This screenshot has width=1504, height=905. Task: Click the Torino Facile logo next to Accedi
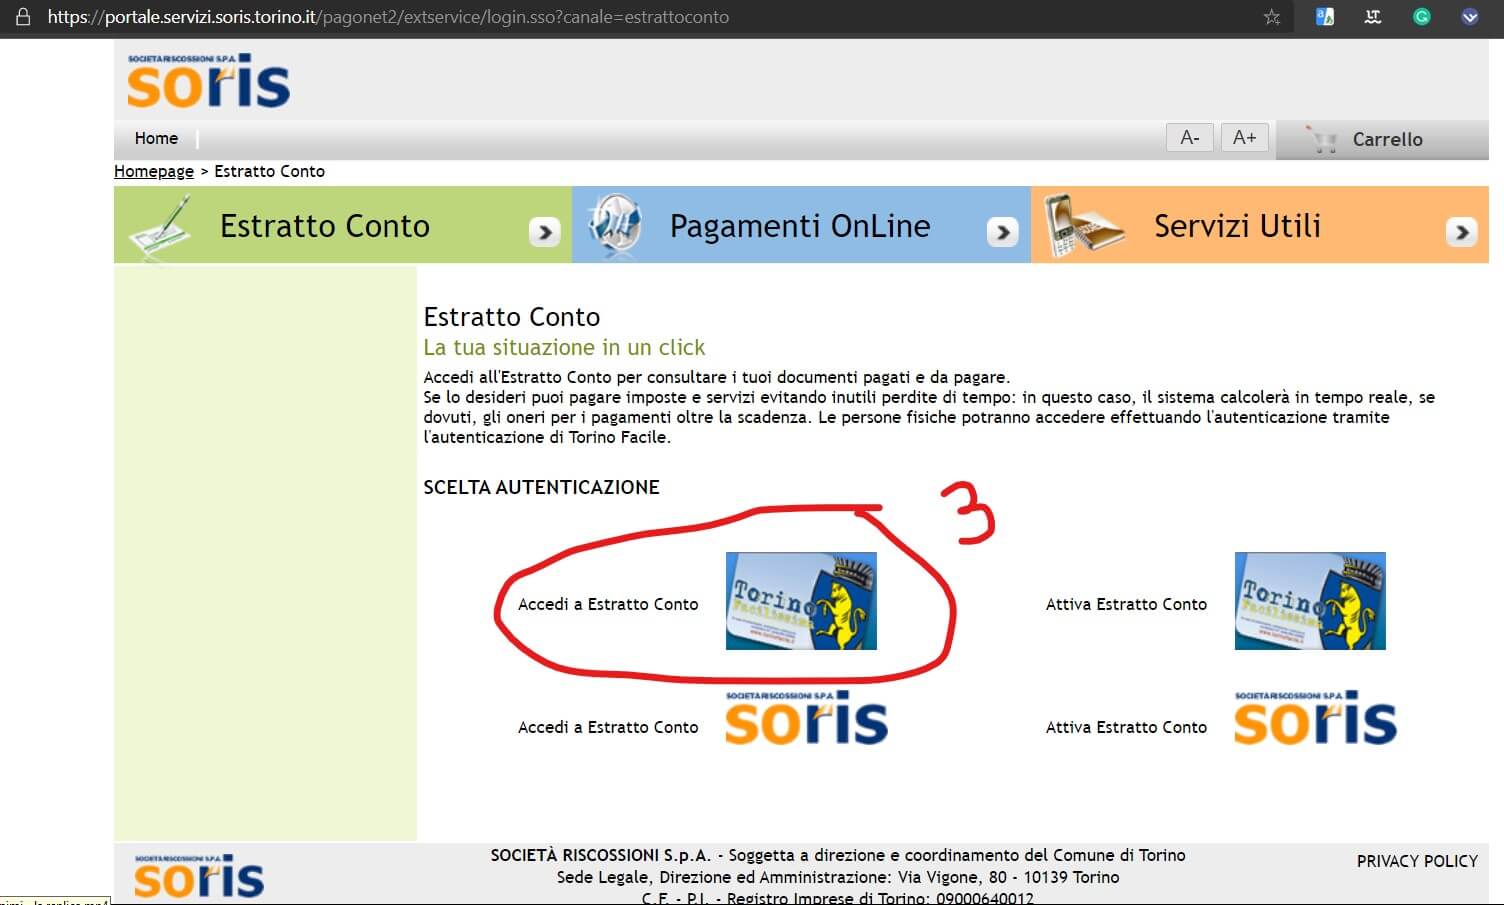[x=800, y=601]
